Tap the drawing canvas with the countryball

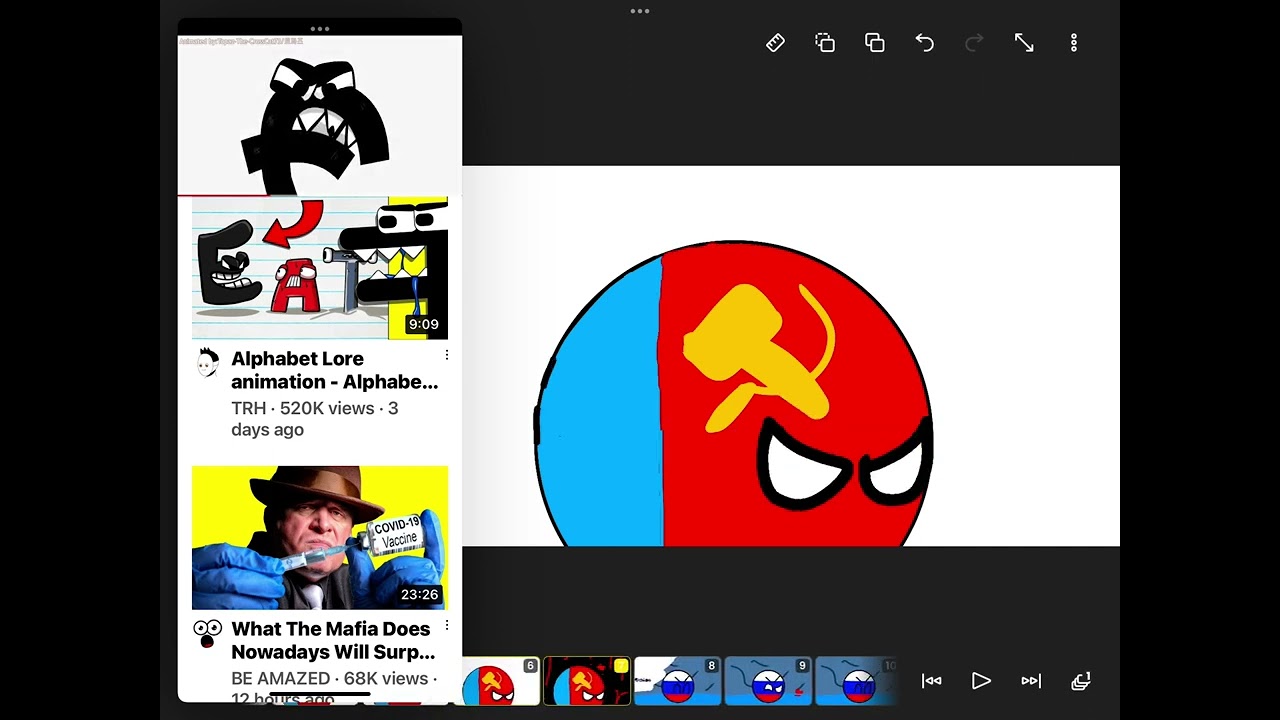[791, 356]
